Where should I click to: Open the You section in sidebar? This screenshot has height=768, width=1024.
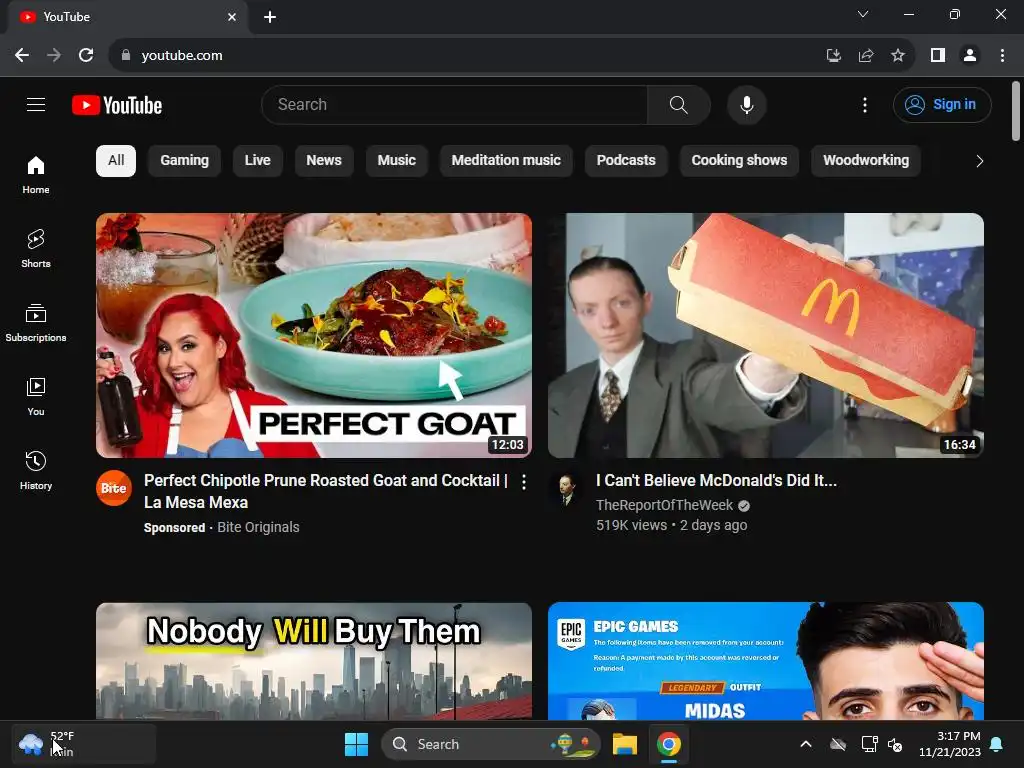click(36, 396)
